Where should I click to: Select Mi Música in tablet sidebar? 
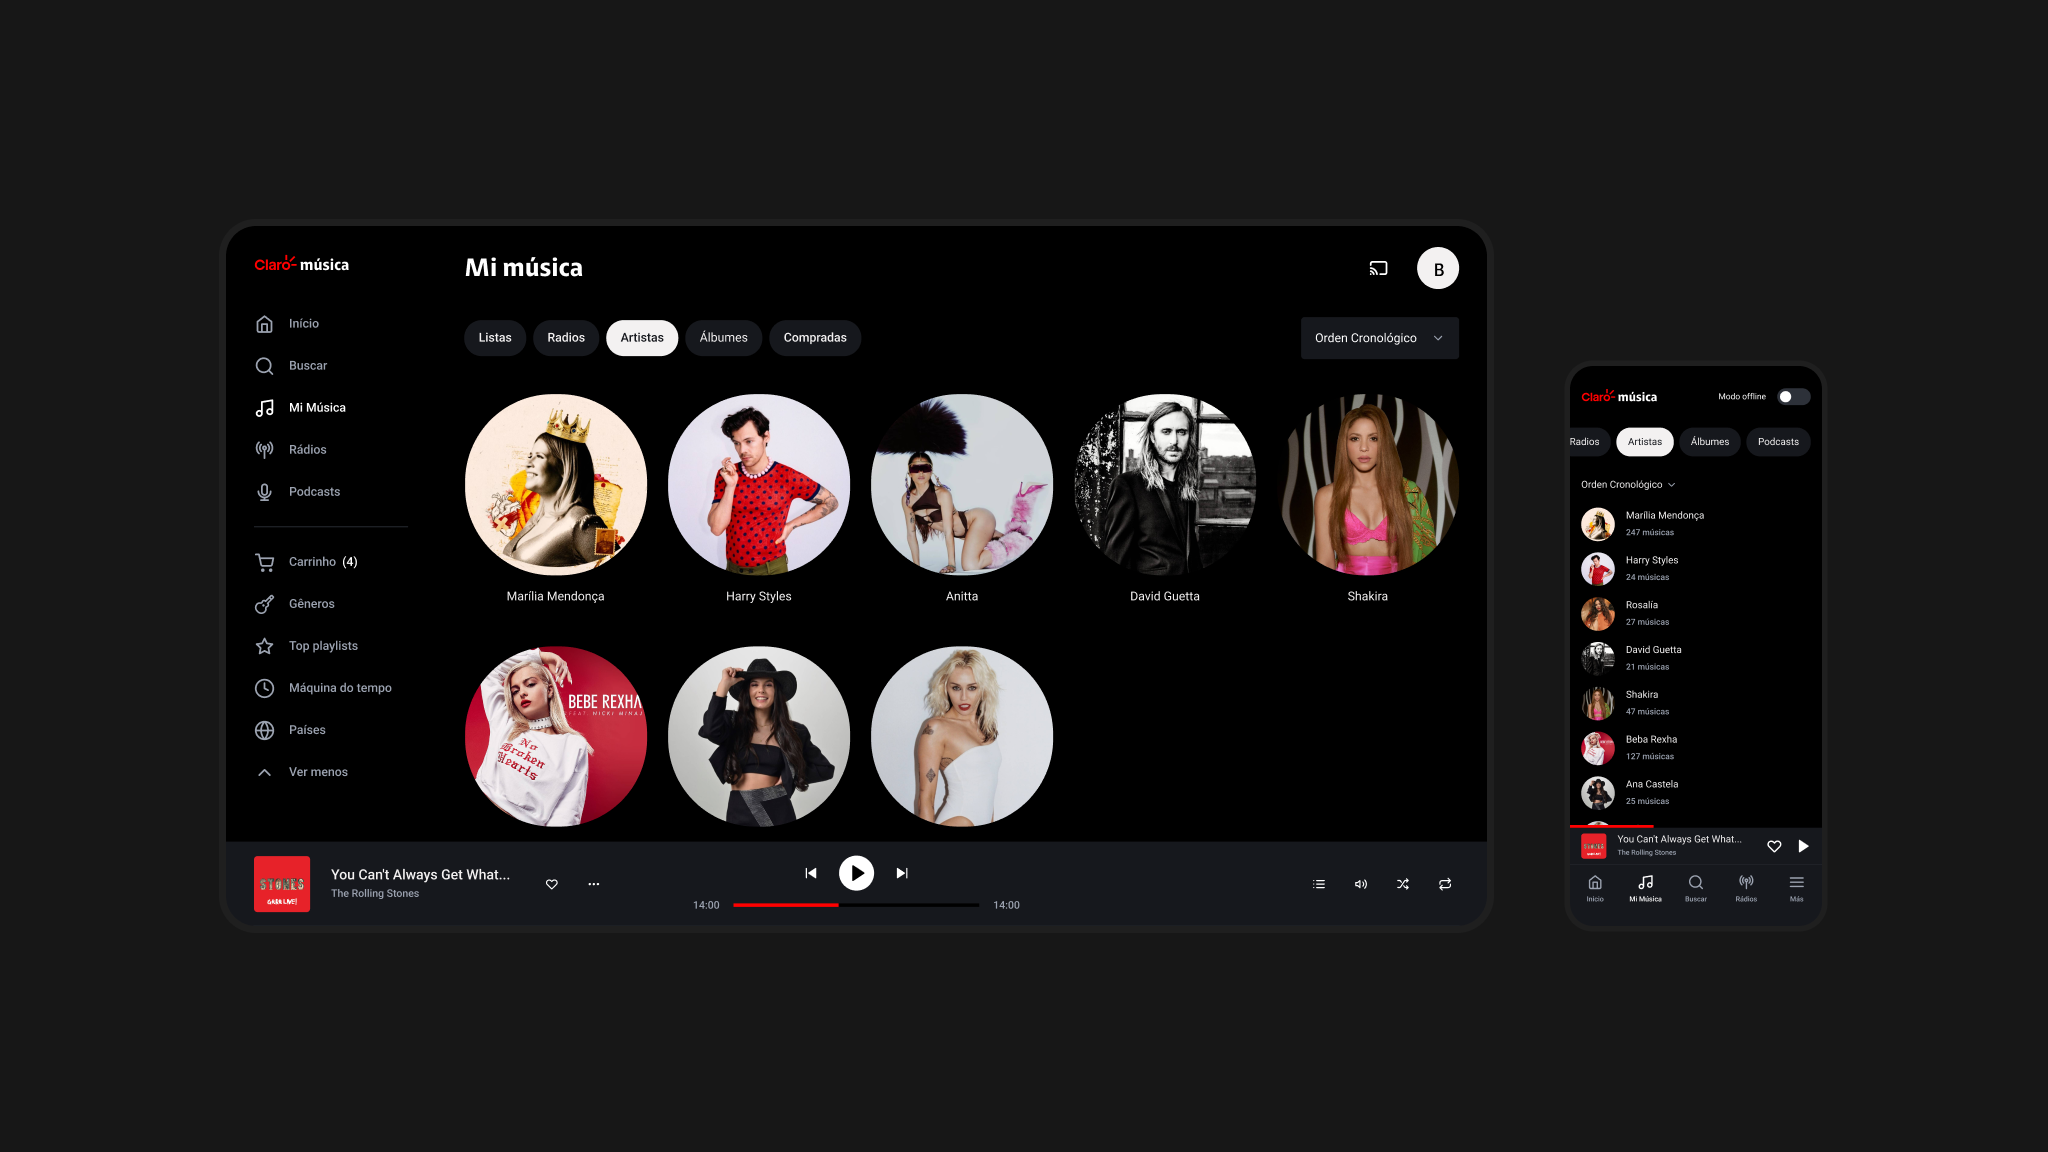click(300, 408)
